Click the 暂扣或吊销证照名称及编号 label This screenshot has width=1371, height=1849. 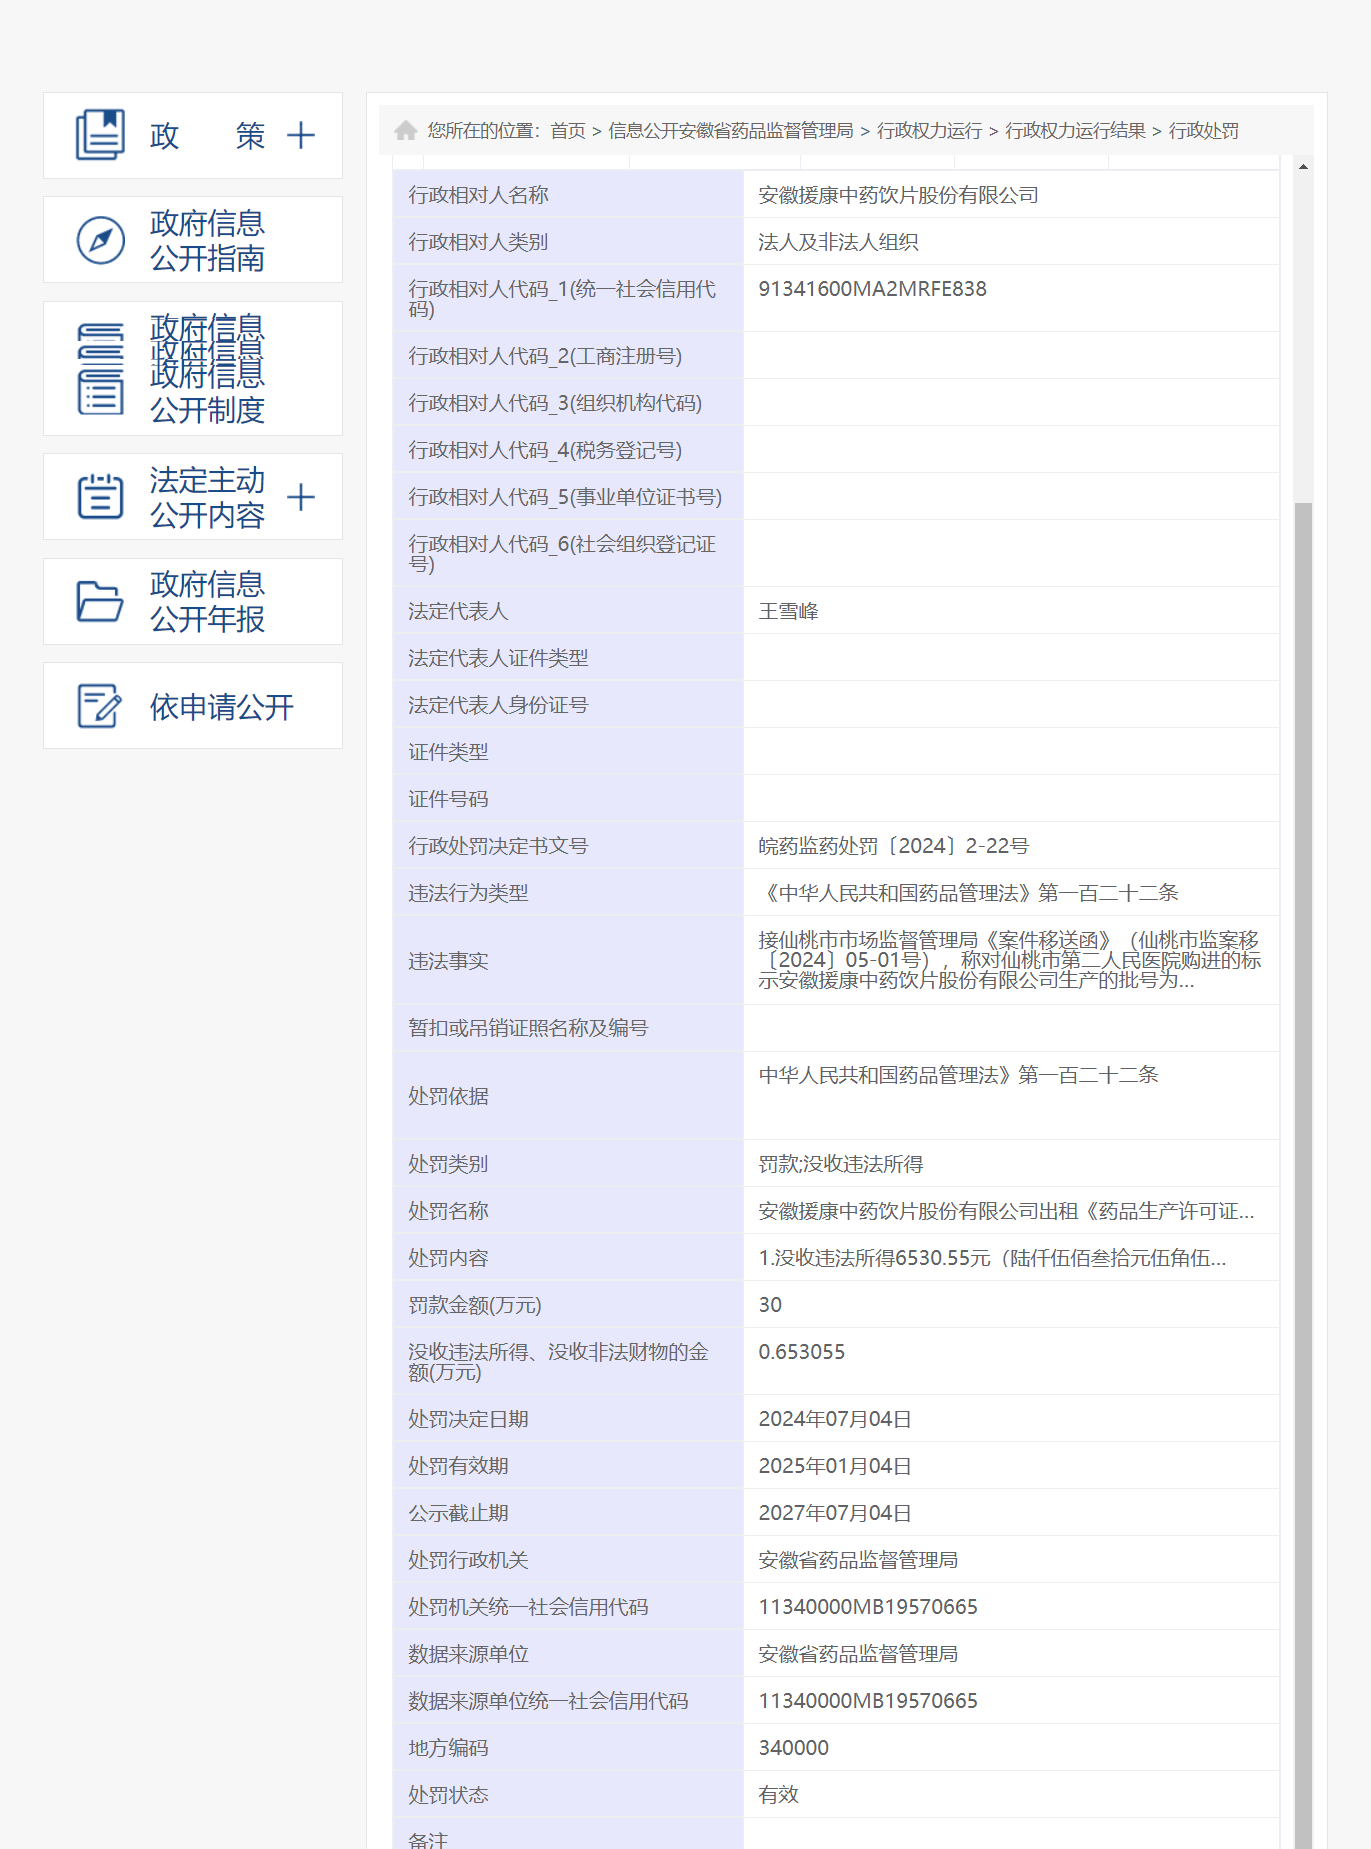click(x=528, y=1028)
